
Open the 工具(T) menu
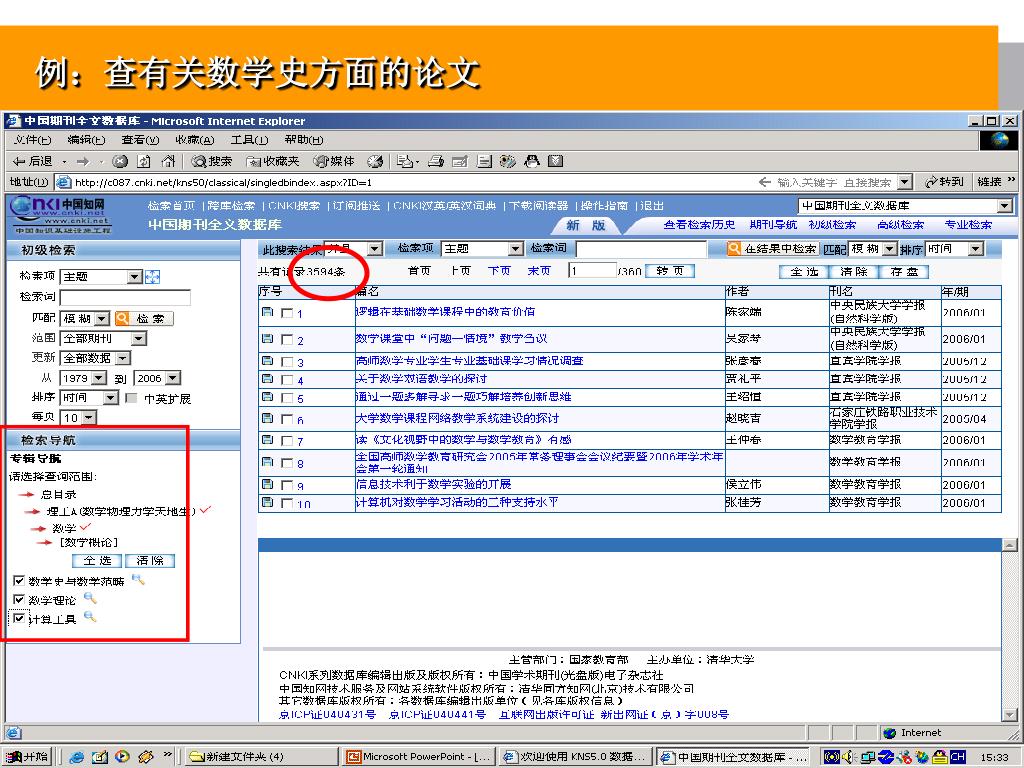(249, 140)
